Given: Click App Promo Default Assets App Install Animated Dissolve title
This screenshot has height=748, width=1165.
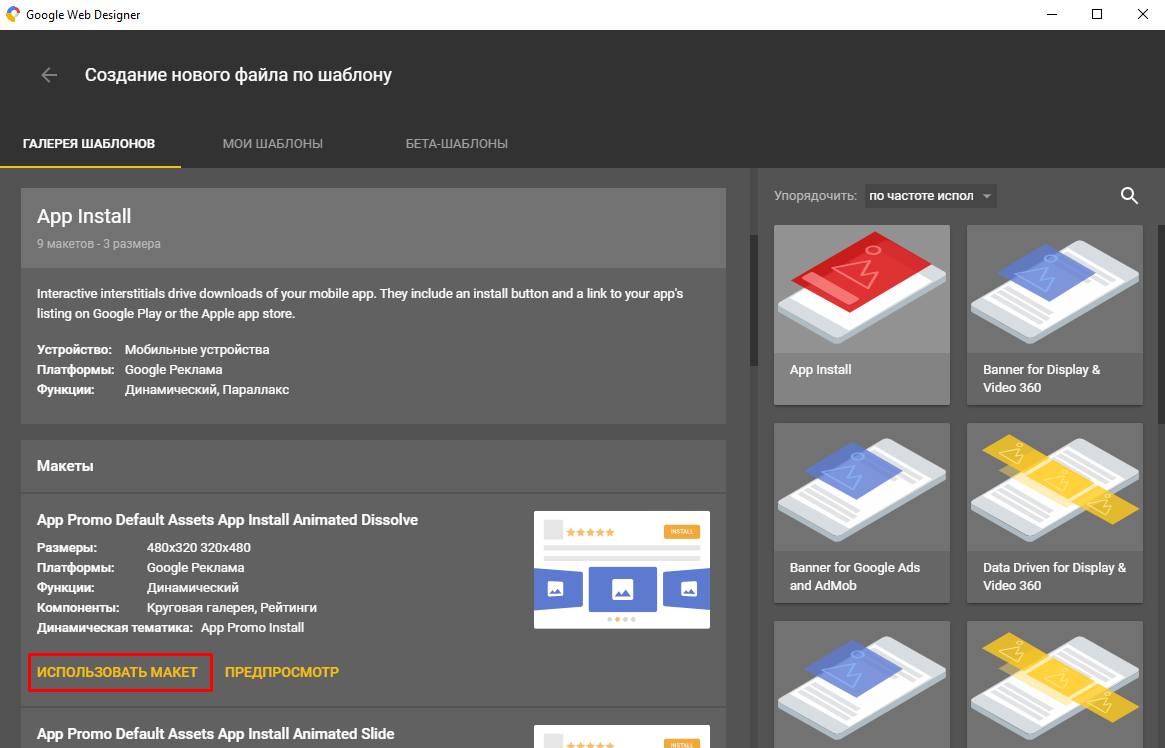Looking at the screenshot, I should tap(227, 520).
